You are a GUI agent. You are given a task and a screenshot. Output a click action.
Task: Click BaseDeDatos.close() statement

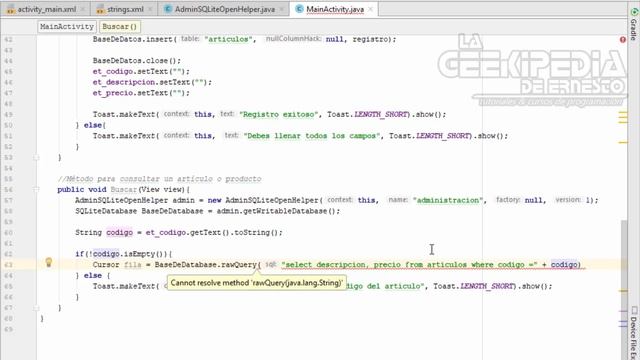[137, 61]
